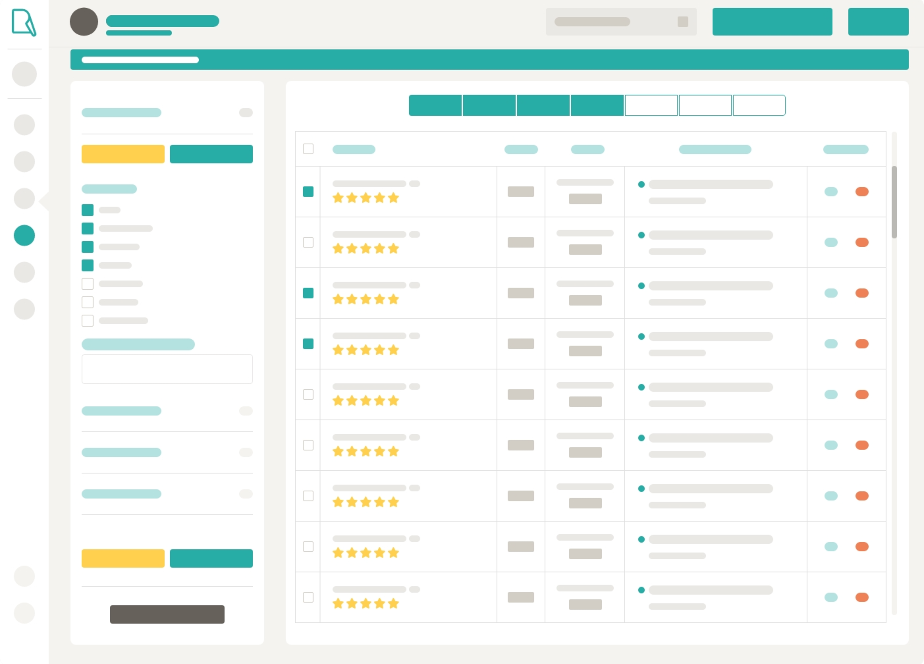
Task: Select the second gray icon in left navigation rail
Action: coord(25,125)
